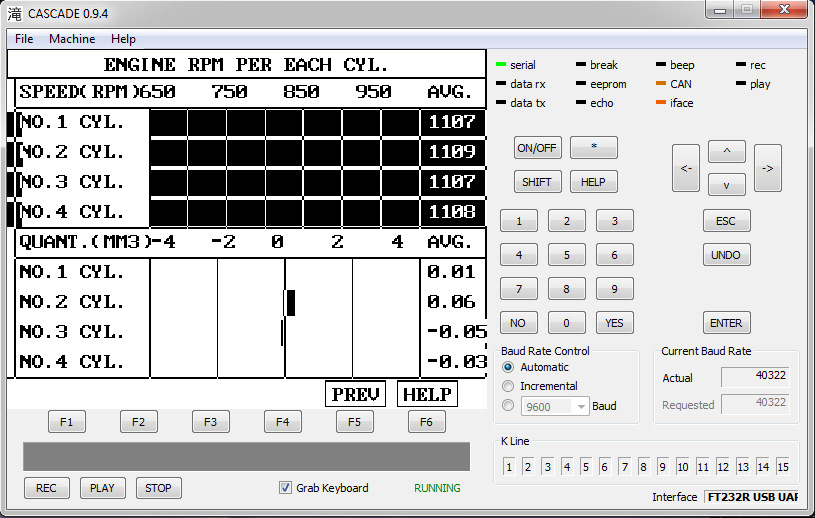
Task: Select the Incremental baud rate option
Action: [509, 386]
